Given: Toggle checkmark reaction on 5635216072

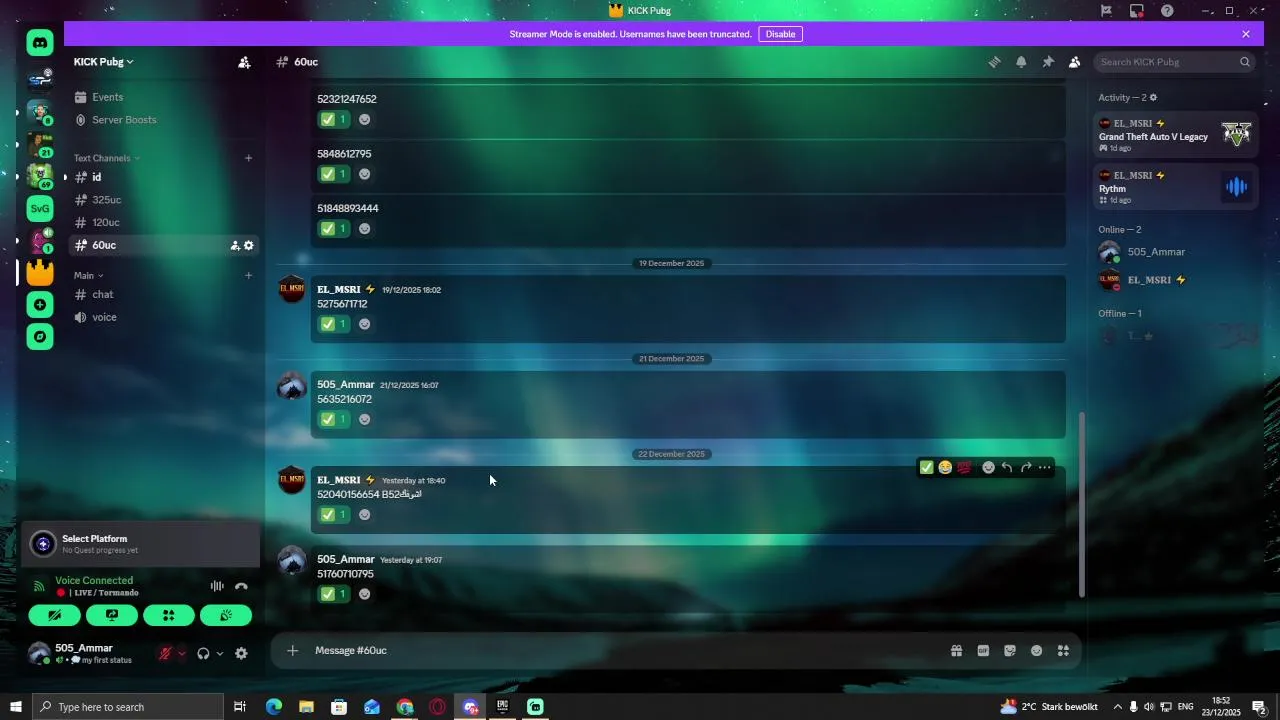Looking at the screenshot, I should [x=334, y=419].
